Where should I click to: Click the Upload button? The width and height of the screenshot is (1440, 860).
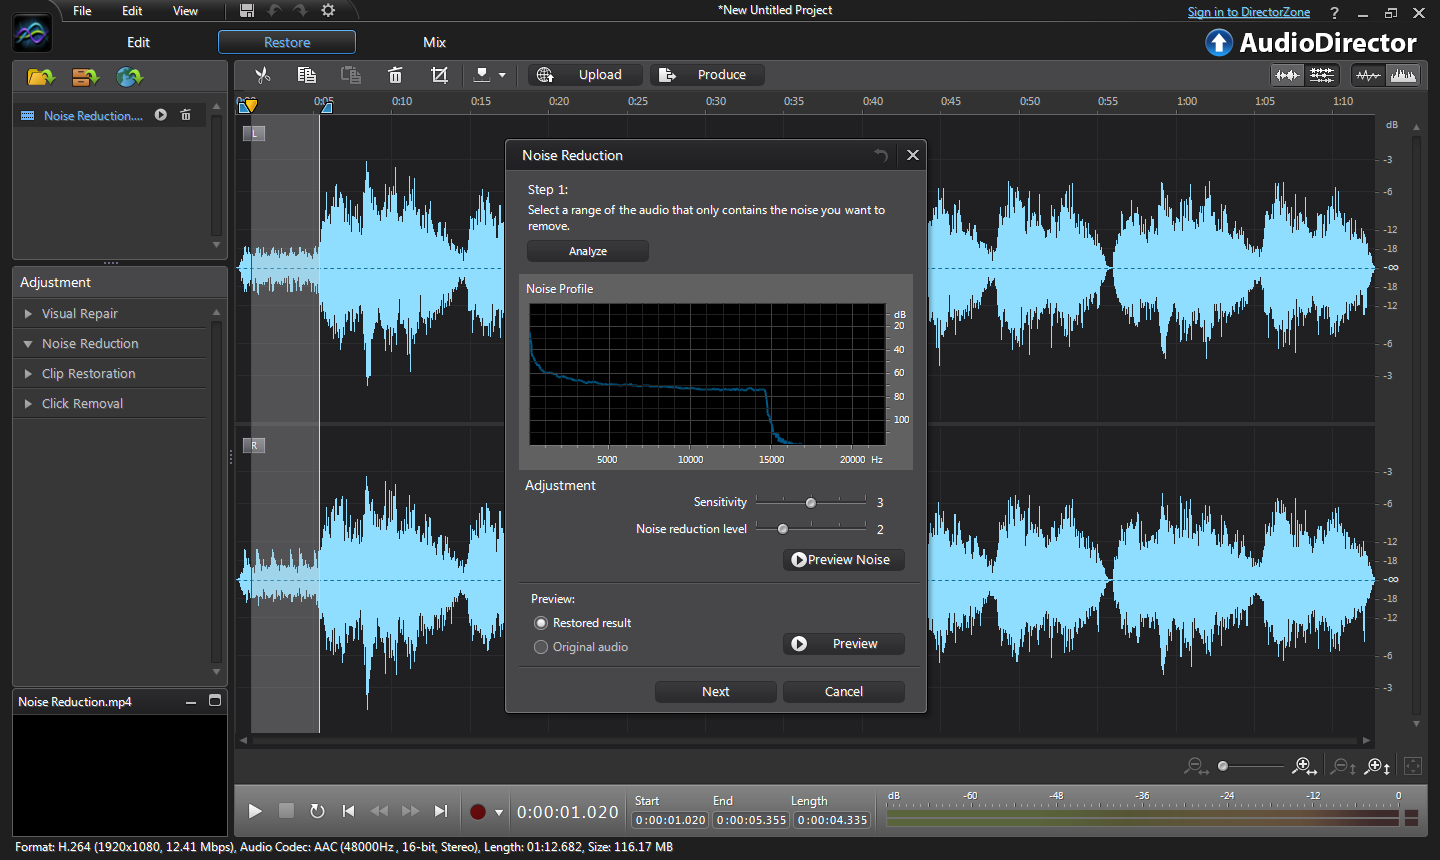[x=586, y=75]
